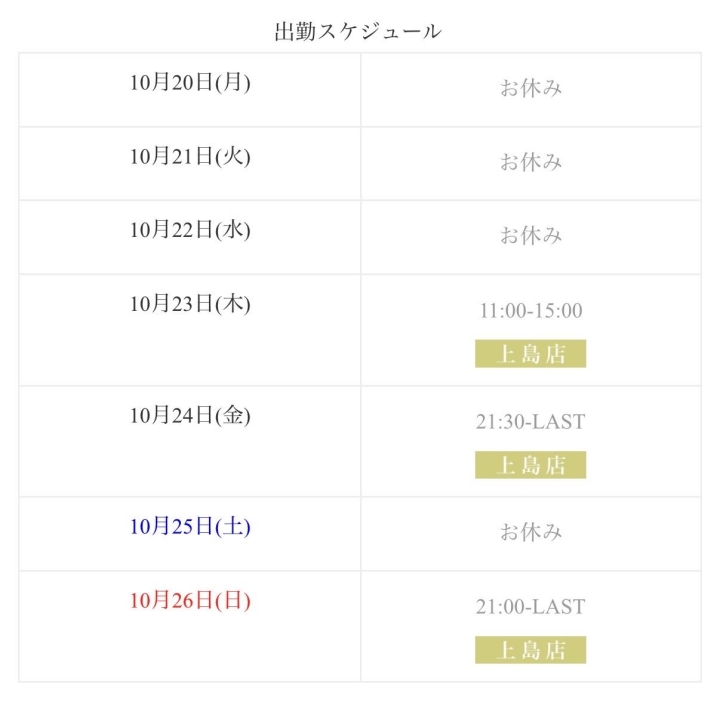
Task: Select the 10月22日(水) date cell
Action: coord(190,230)
